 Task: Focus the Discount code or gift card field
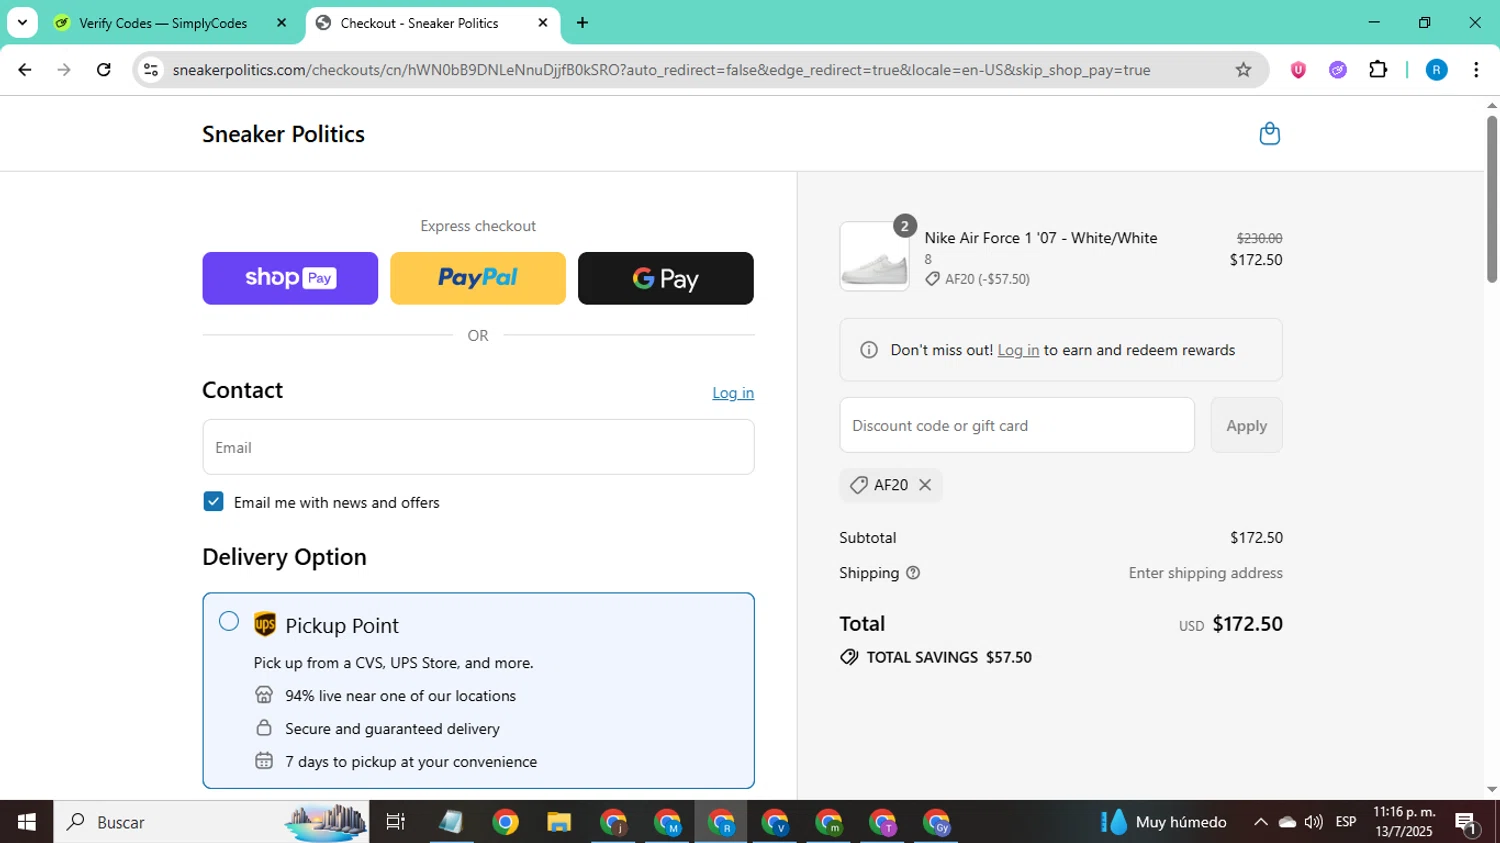tap(1017, 425)
